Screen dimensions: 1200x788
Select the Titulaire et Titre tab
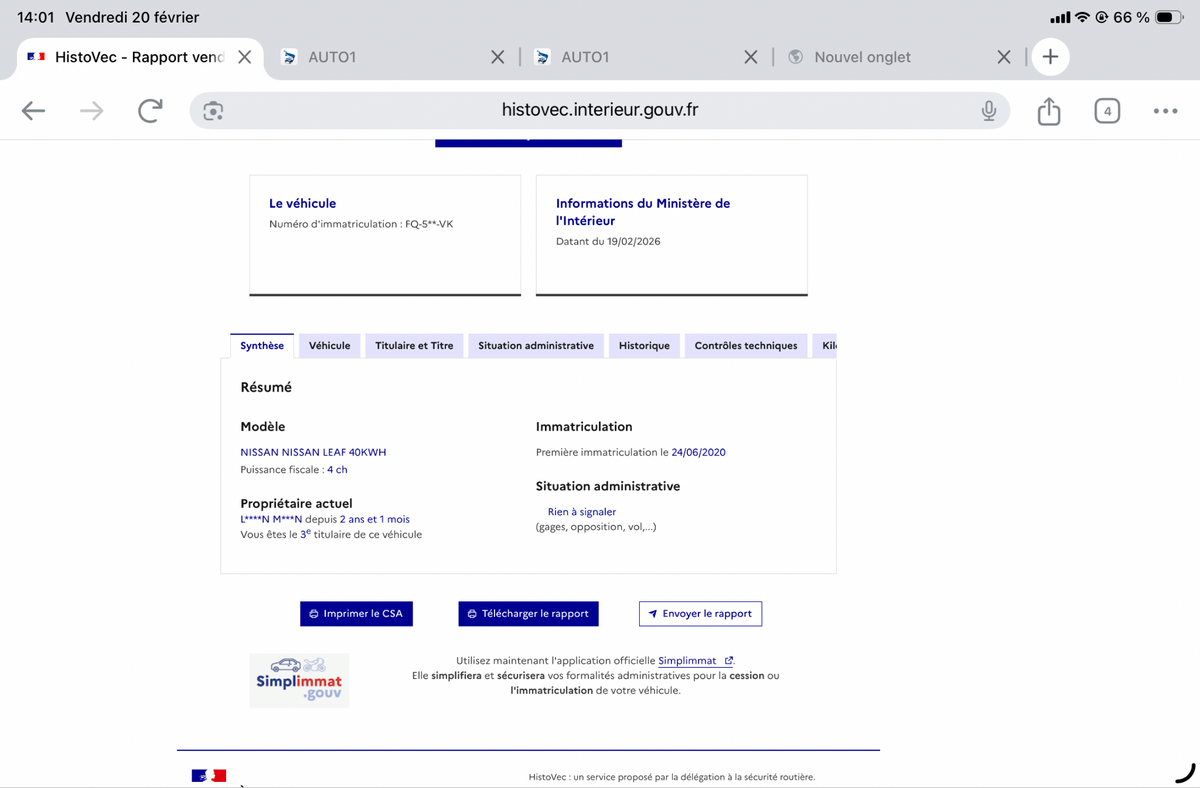pyautogui.click(x=414, y=346)
